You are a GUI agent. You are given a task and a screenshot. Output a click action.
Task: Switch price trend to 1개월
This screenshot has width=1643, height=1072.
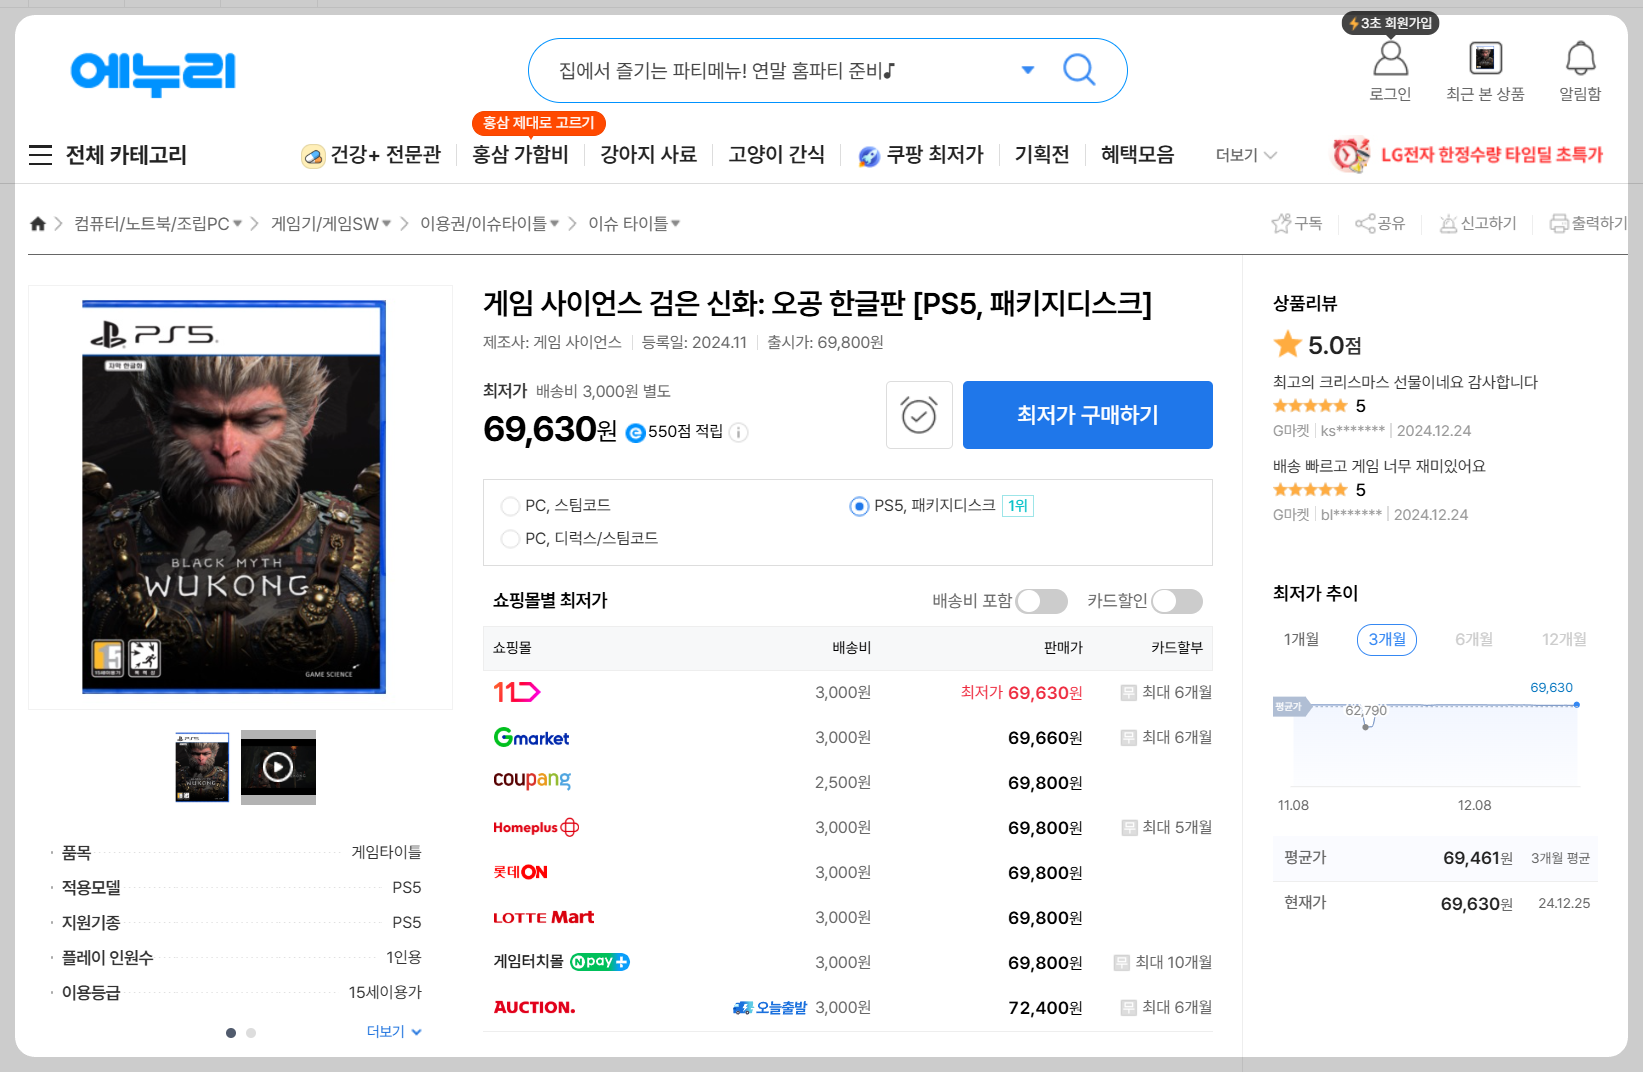(x=1301, y=639)
